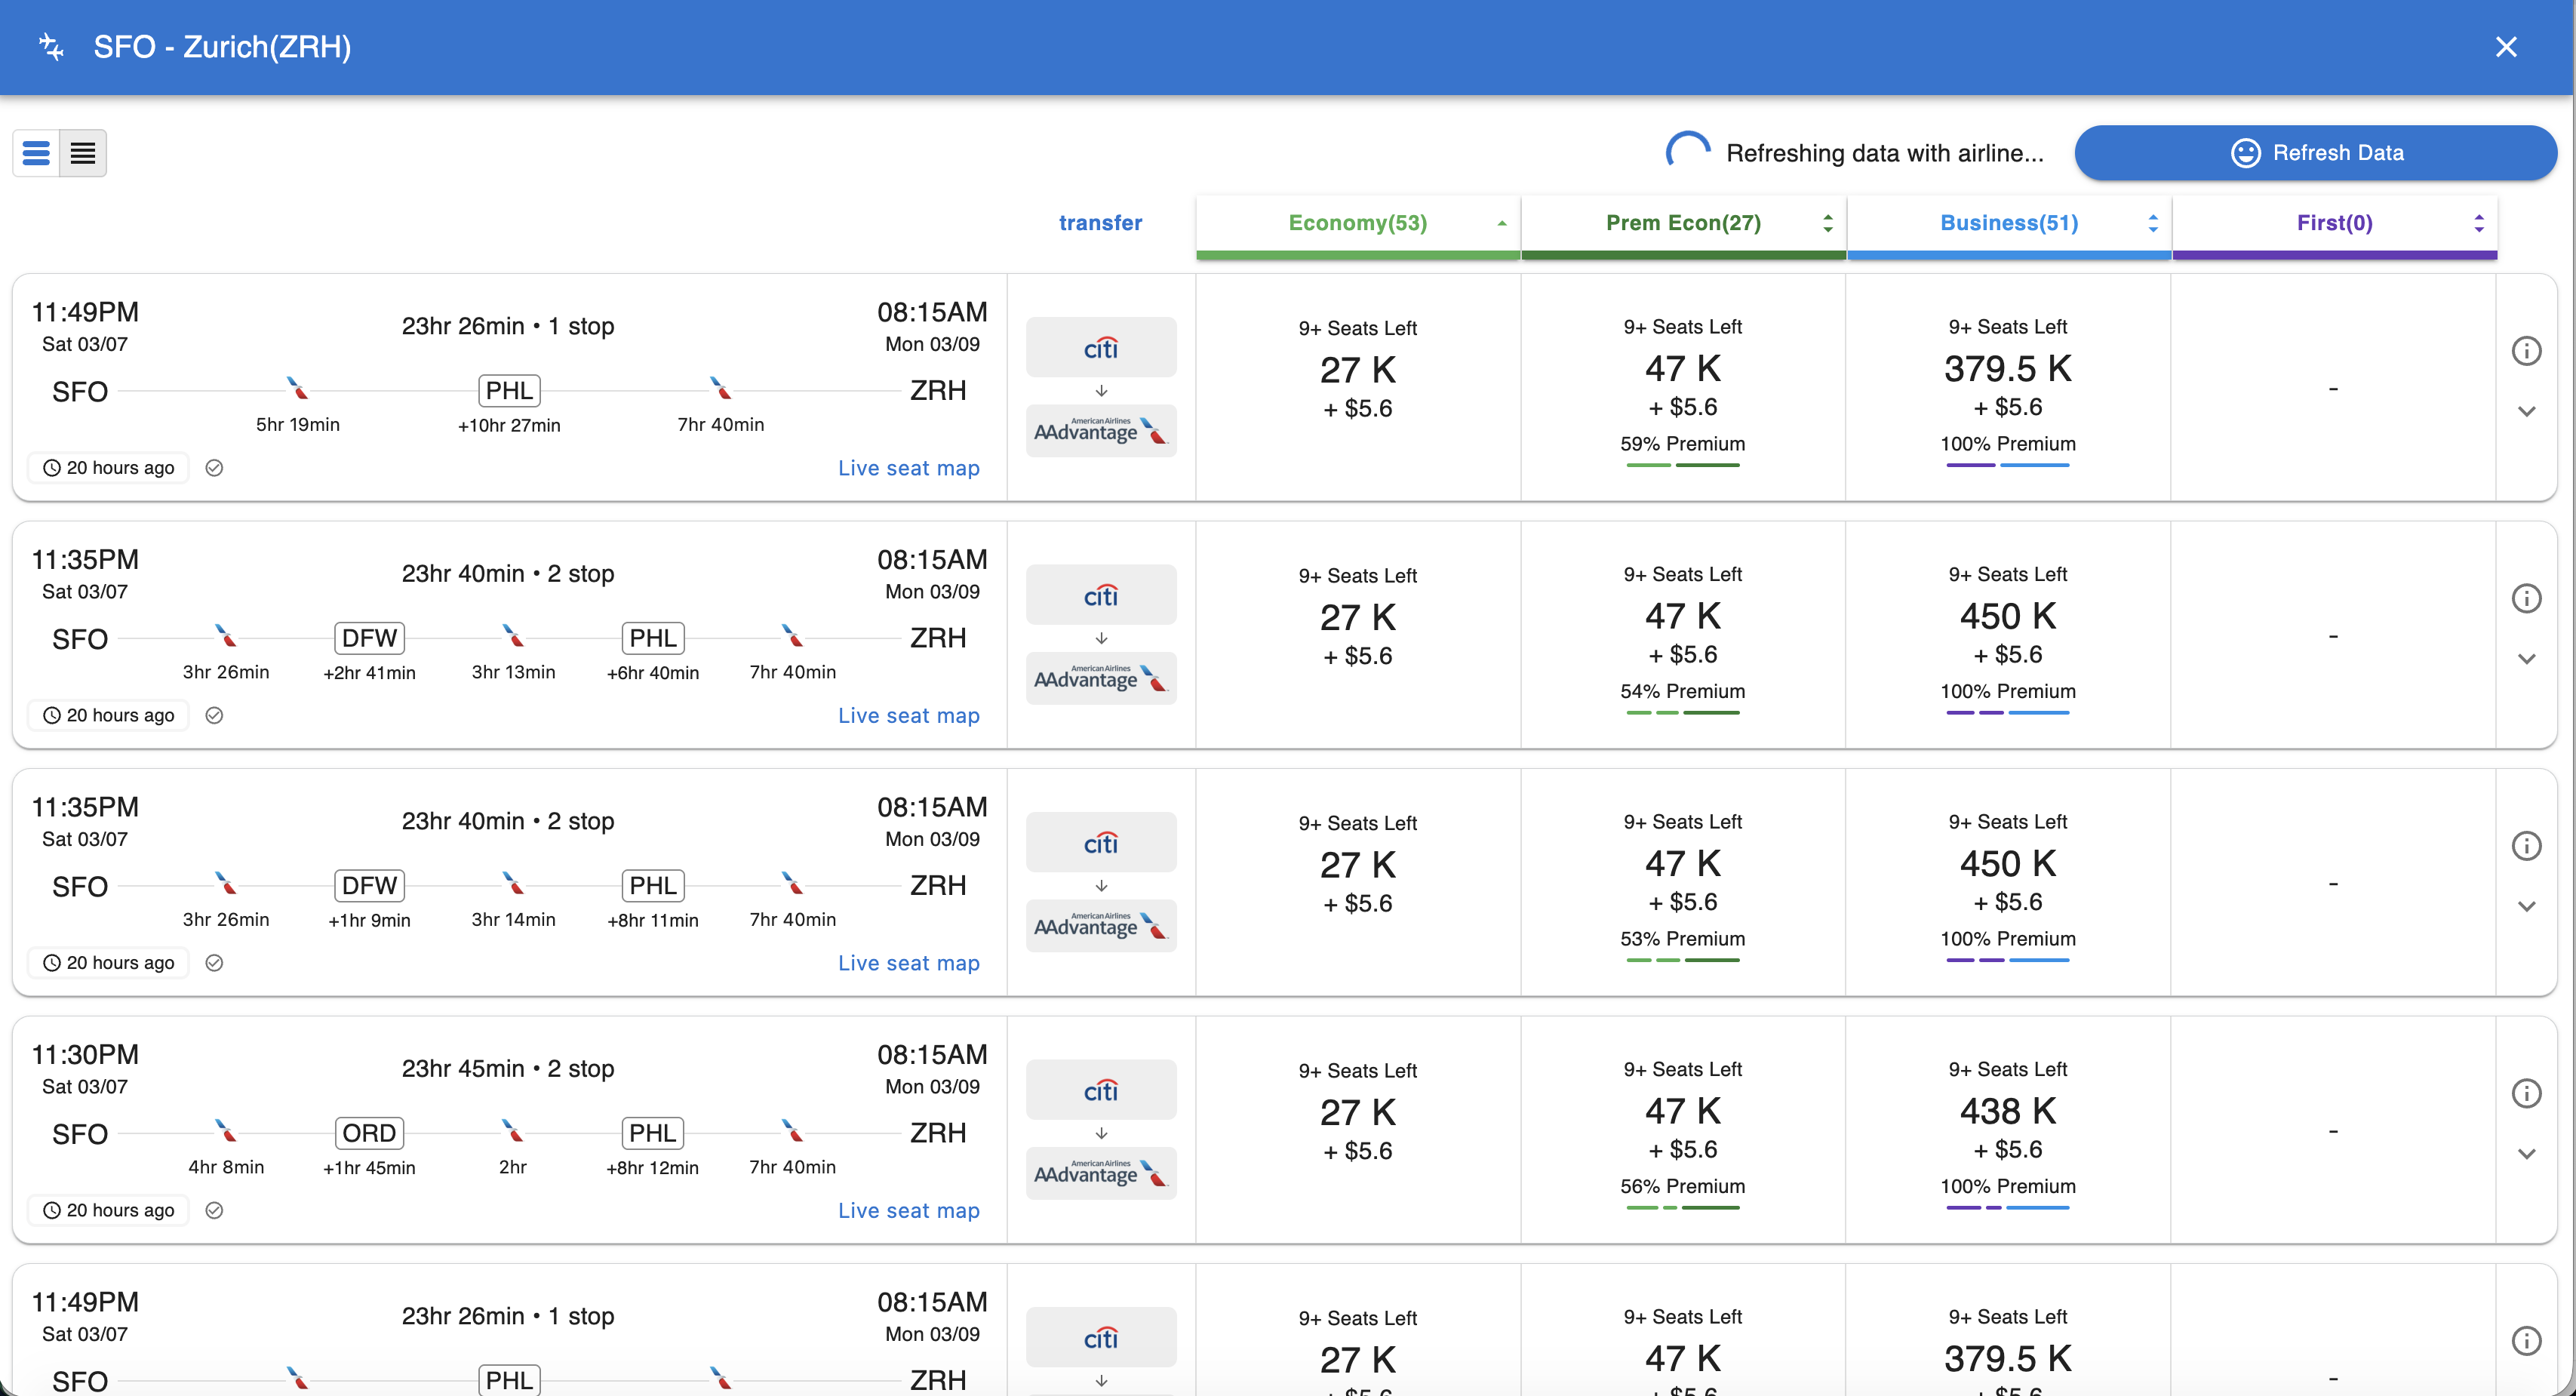Screen dimensions: 2576x1396
Task: Open info for the 379.5 K business flight
Action: (2526, 351)
